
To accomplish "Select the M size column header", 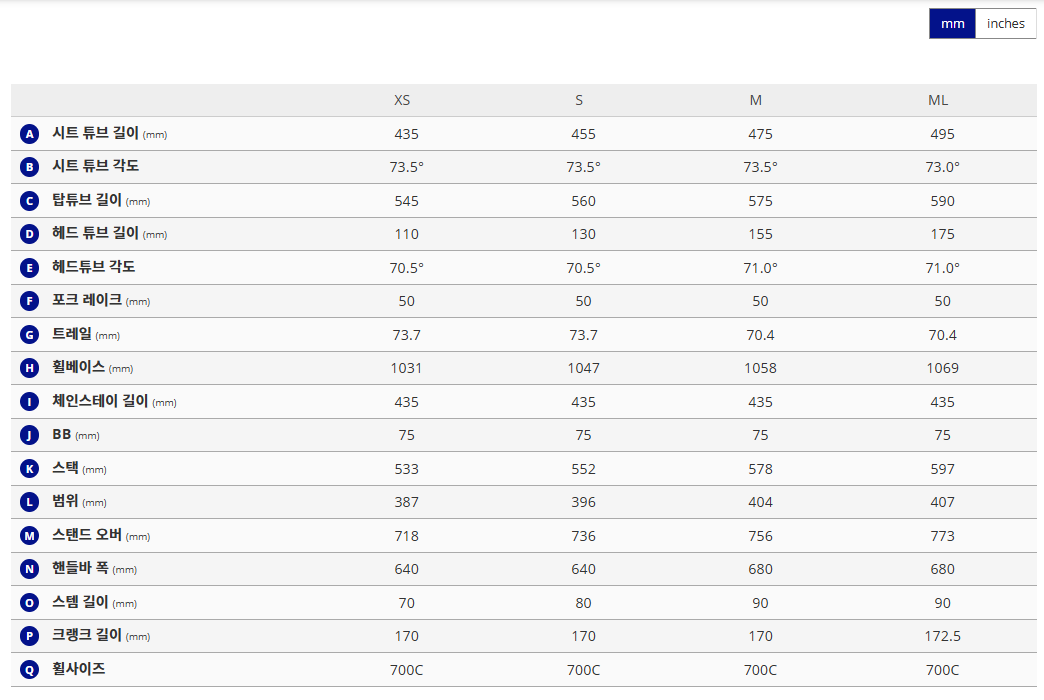I will [x=756, y=100].
